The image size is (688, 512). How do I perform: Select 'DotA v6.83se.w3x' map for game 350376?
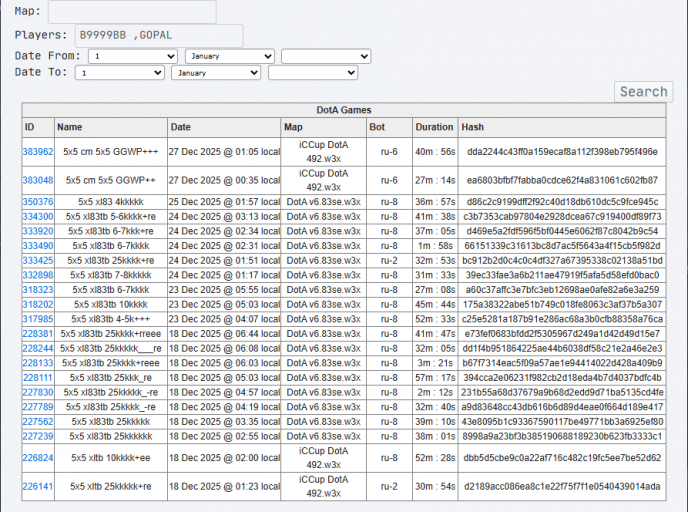pos(323,202)
